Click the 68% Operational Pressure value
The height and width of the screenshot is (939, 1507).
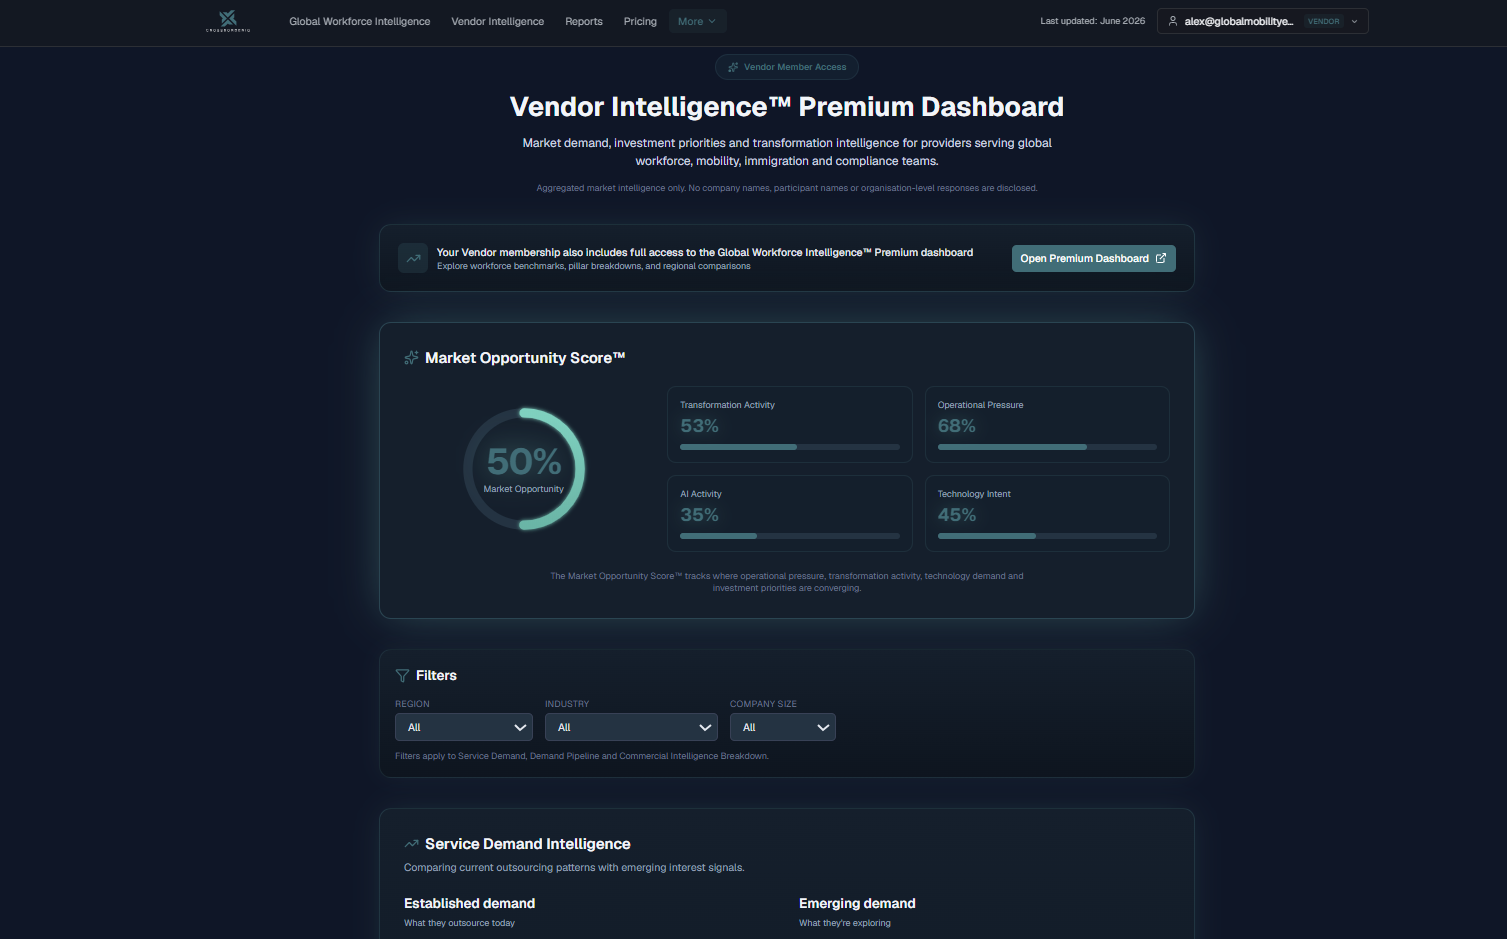coord(957,426)
